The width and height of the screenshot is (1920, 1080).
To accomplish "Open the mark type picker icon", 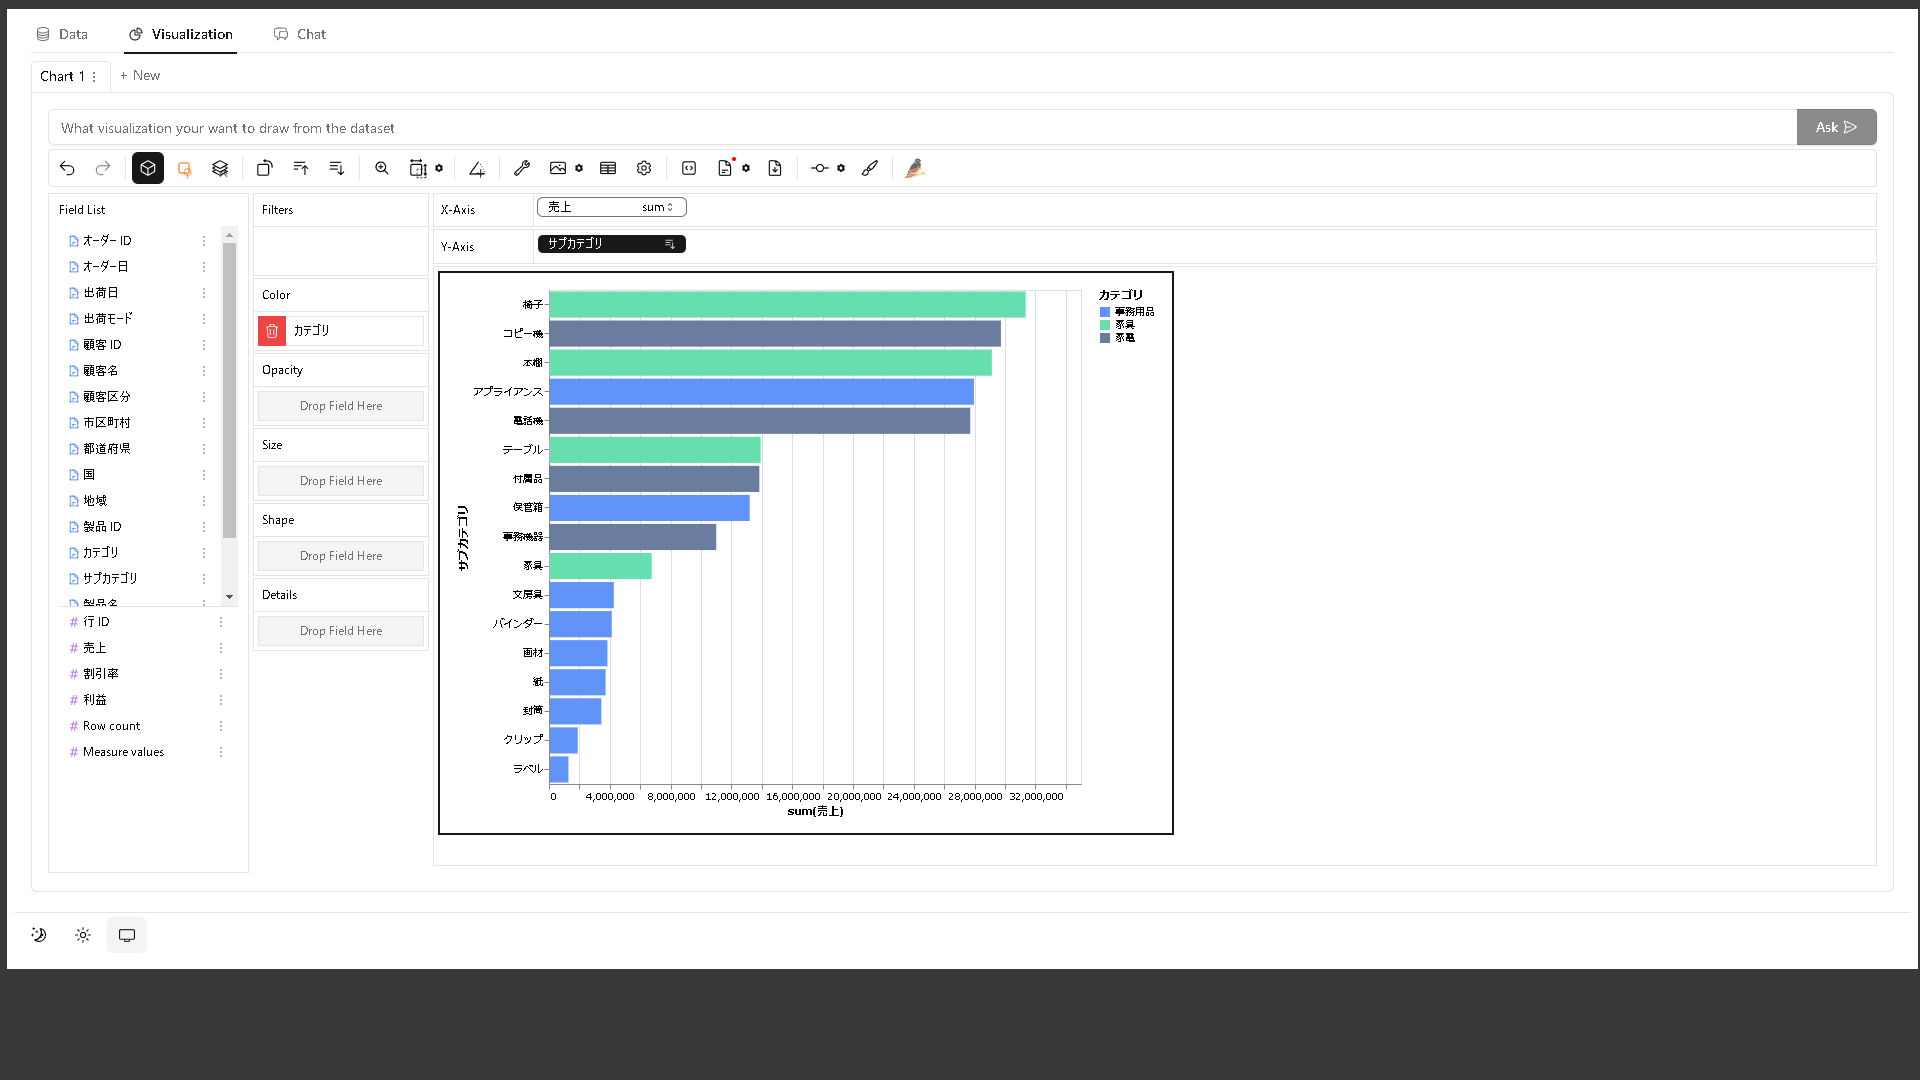I will (184, 168).
